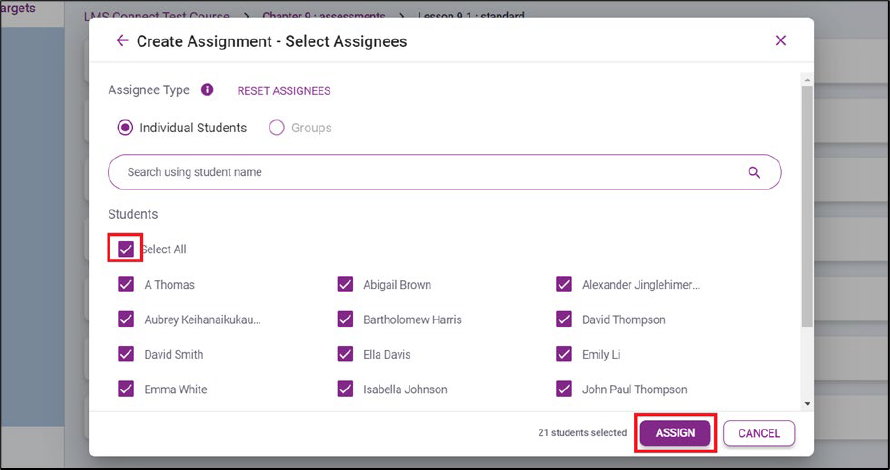Click the back arrow in dialog header
890x470 pixels.
pyautogui.click(x=122, y=41)
